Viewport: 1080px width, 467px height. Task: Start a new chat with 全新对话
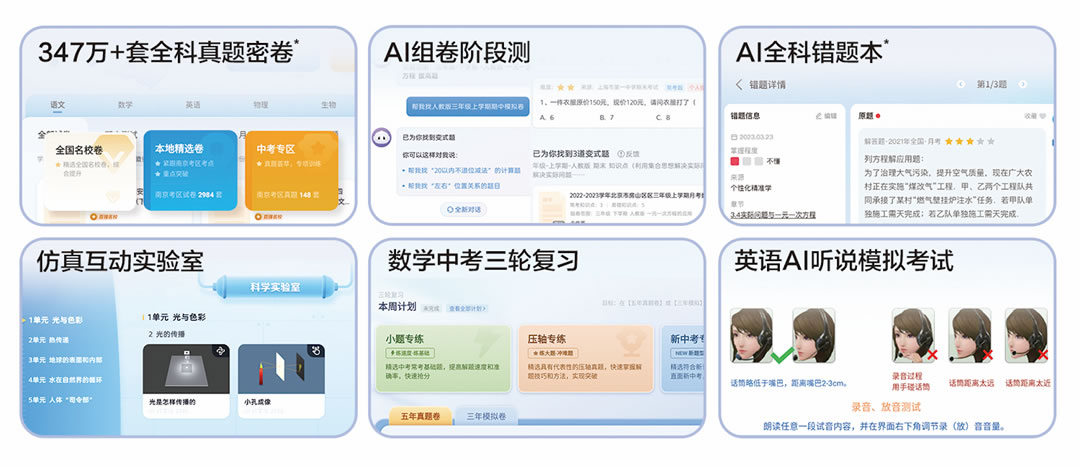464,209
